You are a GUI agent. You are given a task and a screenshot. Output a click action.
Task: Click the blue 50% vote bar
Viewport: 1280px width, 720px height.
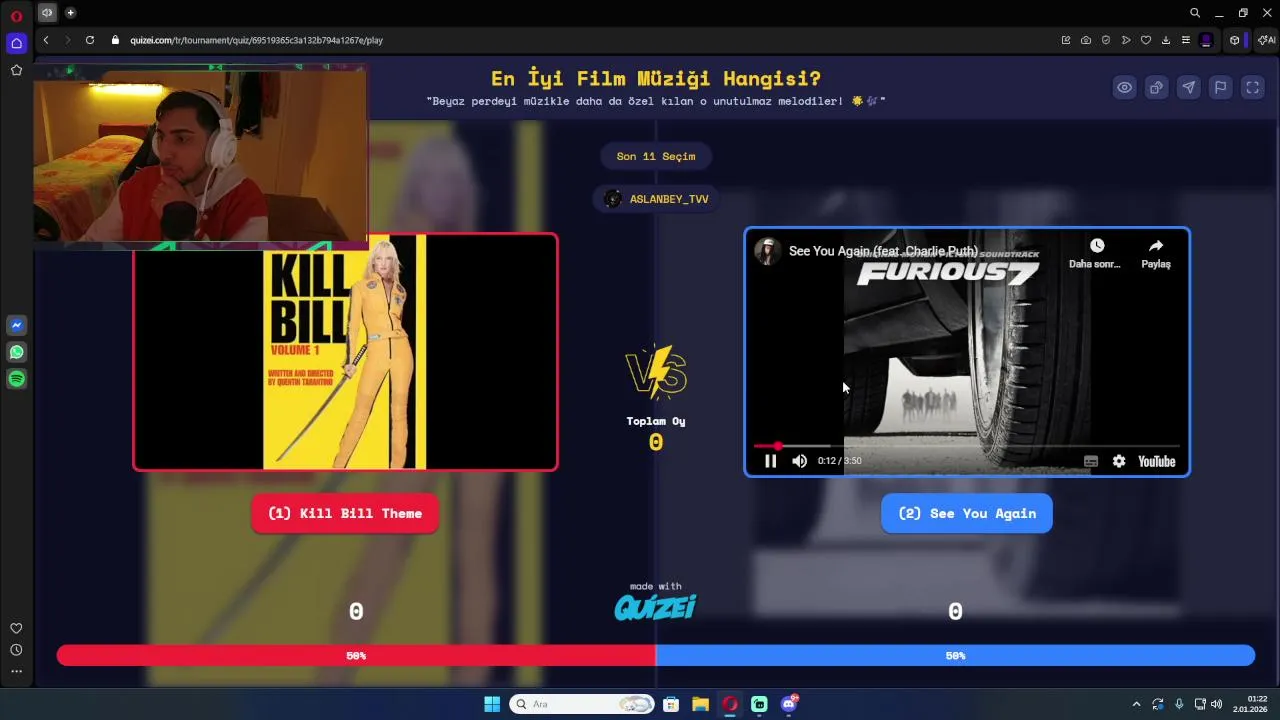955,655
